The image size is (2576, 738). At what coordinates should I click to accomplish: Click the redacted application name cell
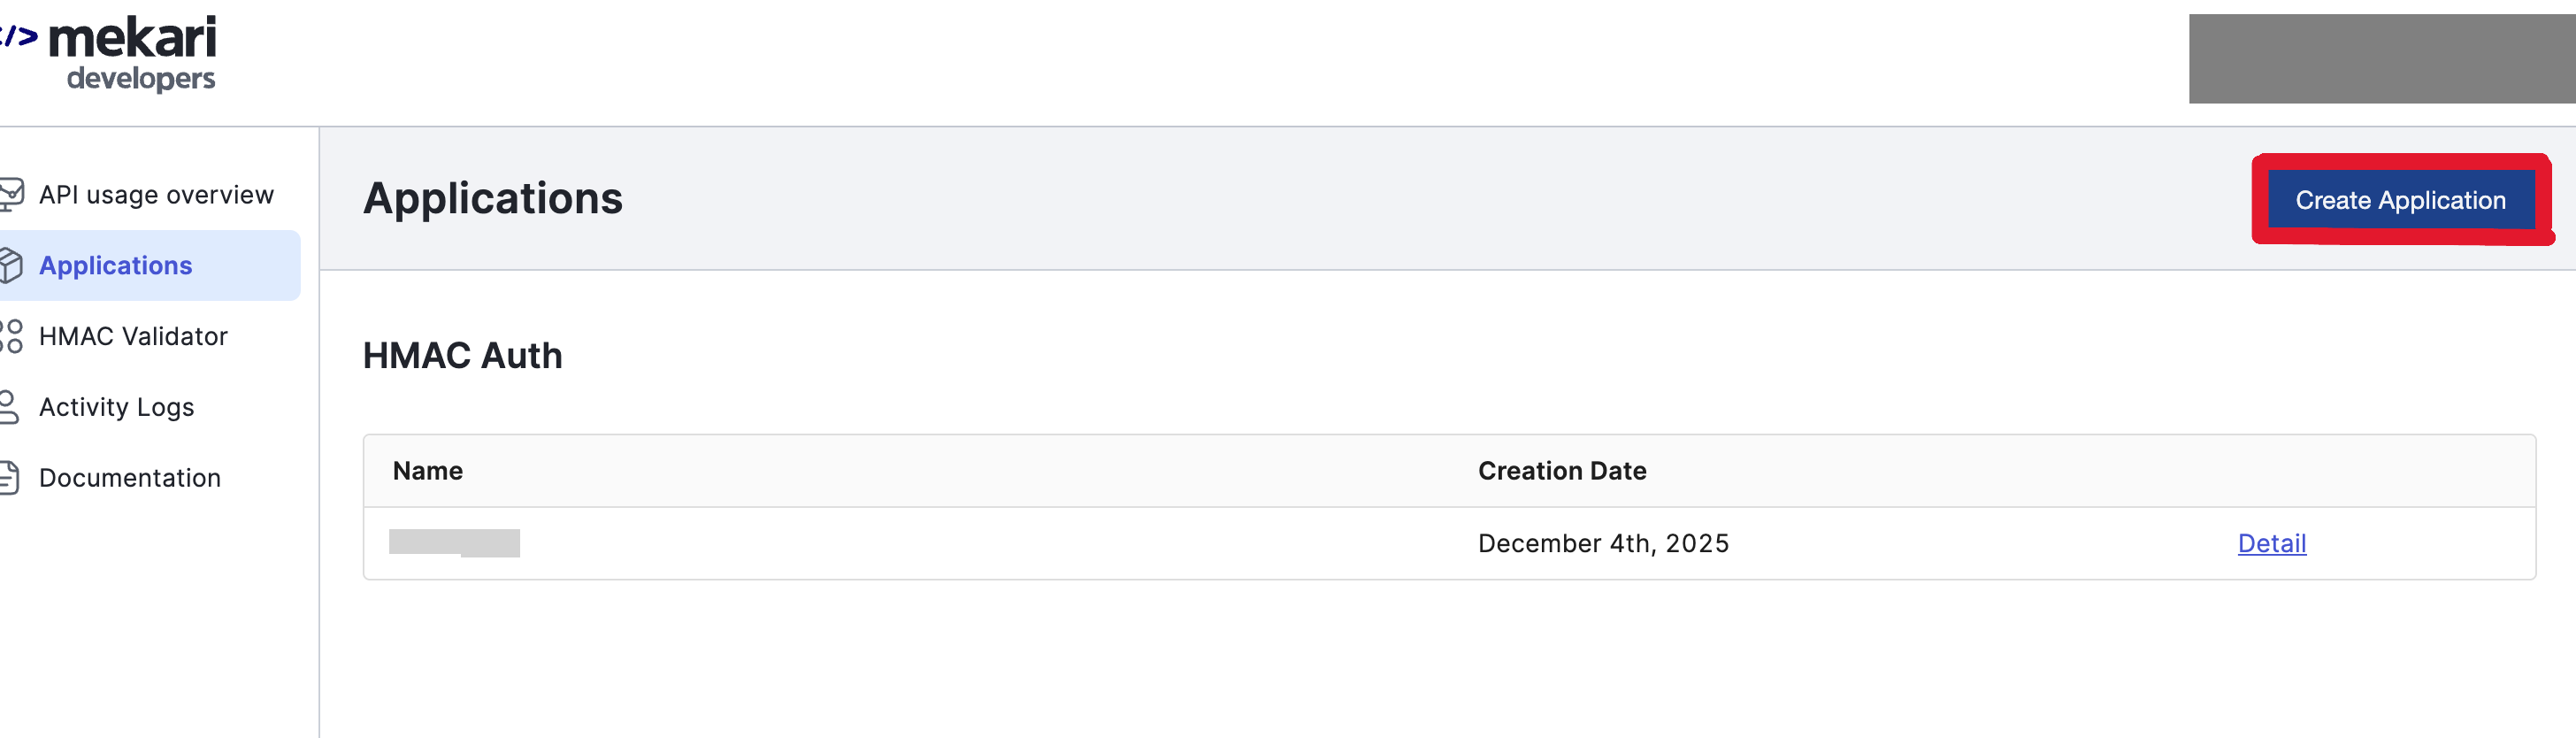pyautogui.click(x=454, y=543)
